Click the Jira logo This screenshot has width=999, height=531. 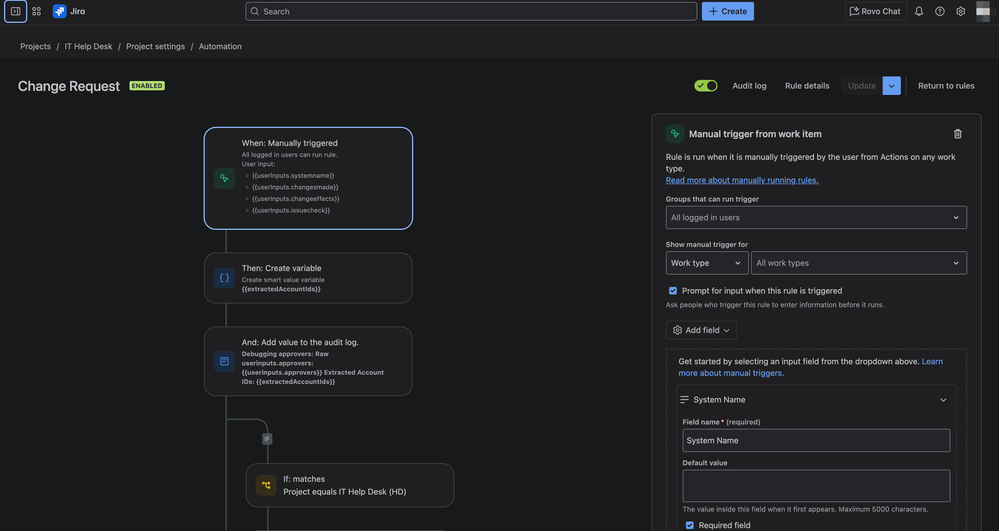[69, 11]
